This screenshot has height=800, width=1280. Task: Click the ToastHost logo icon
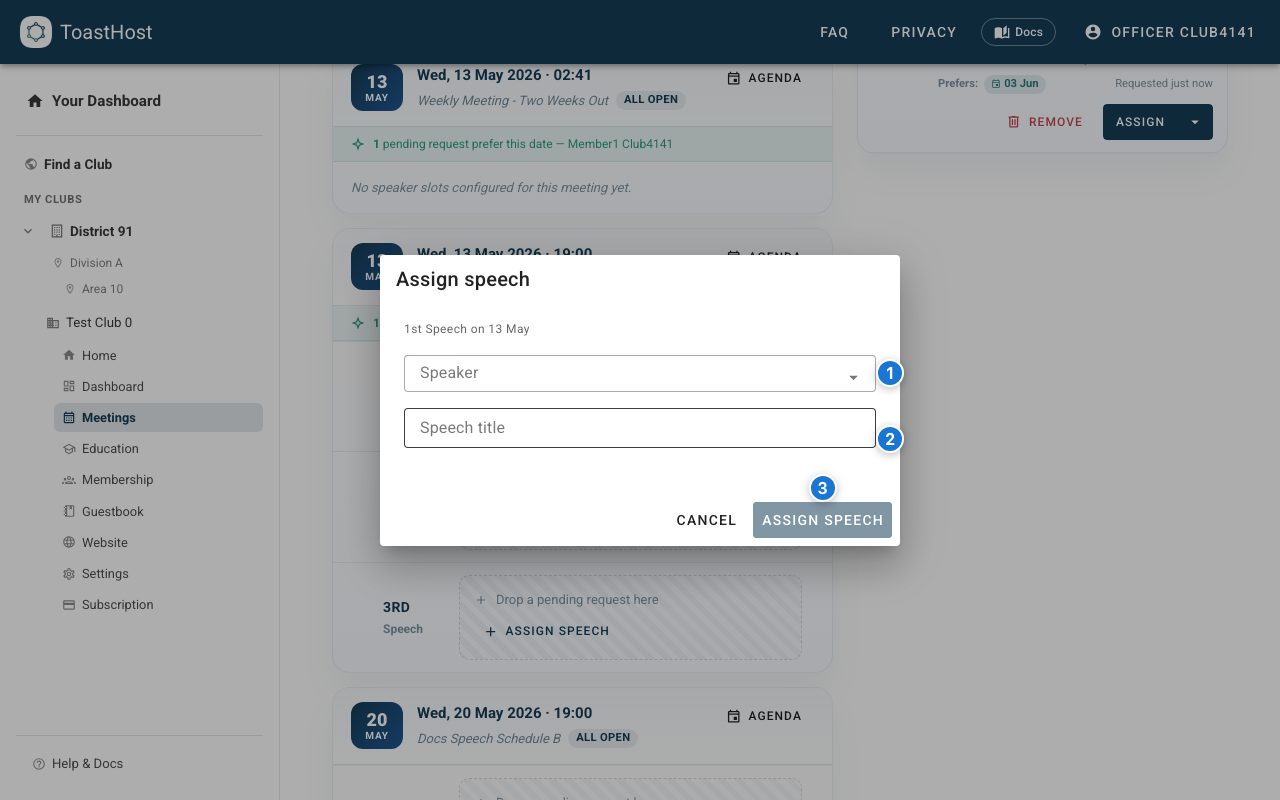[x=36, y=31]
